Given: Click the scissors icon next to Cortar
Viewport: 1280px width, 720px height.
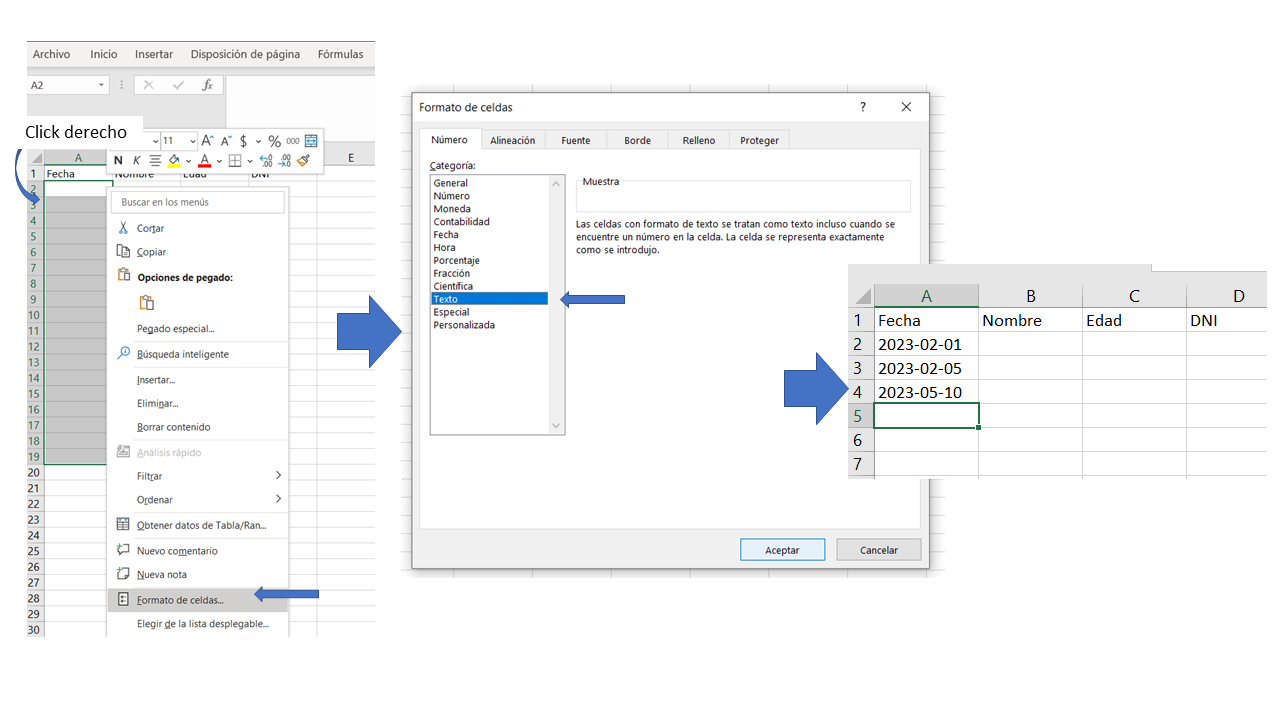Looking at the screenshot, I should pos(123,228).
